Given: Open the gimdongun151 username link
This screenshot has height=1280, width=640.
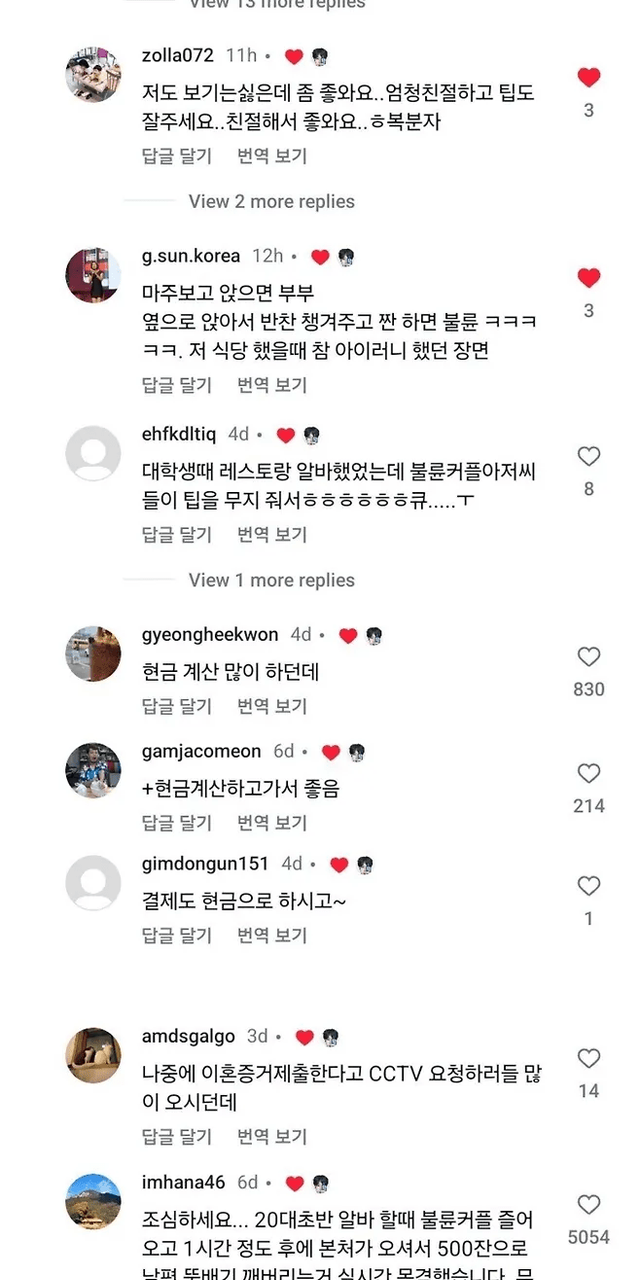Looking at the screenshot, I should coord(206,864).
